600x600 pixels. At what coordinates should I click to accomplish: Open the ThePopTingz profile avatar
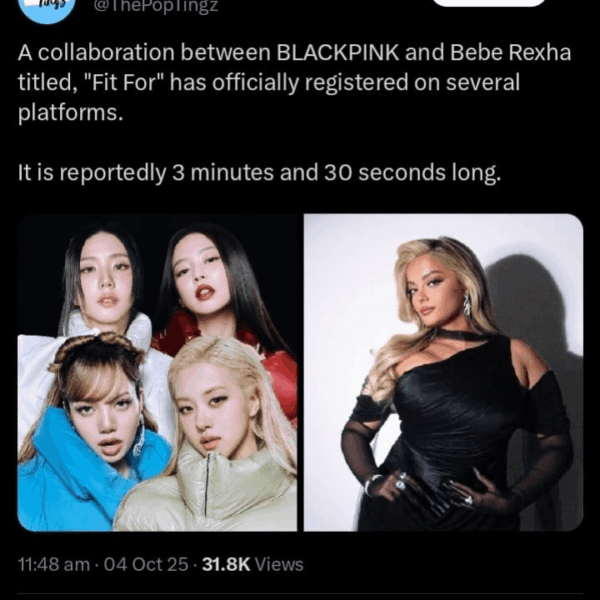coord(47,10)
